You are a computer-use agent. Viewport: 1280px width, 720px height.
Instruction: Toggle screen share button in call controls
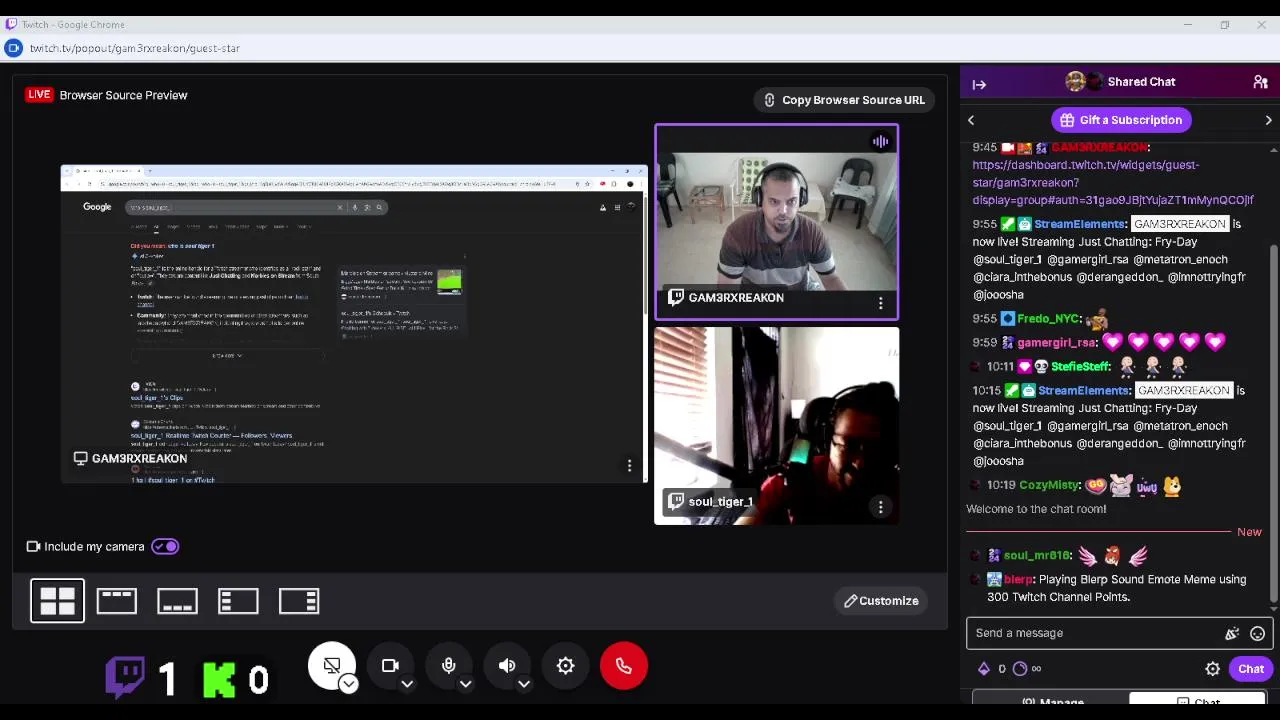(x=332, y=665)
